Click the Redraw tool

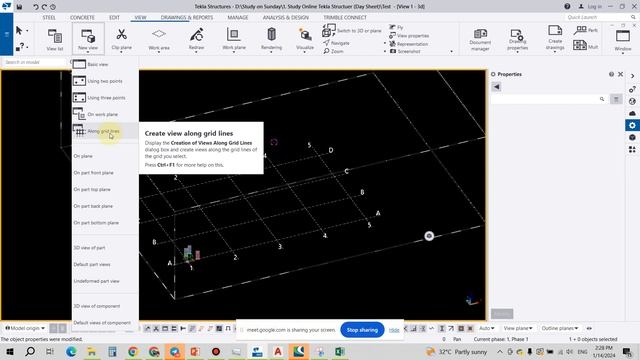pos(196,39)
